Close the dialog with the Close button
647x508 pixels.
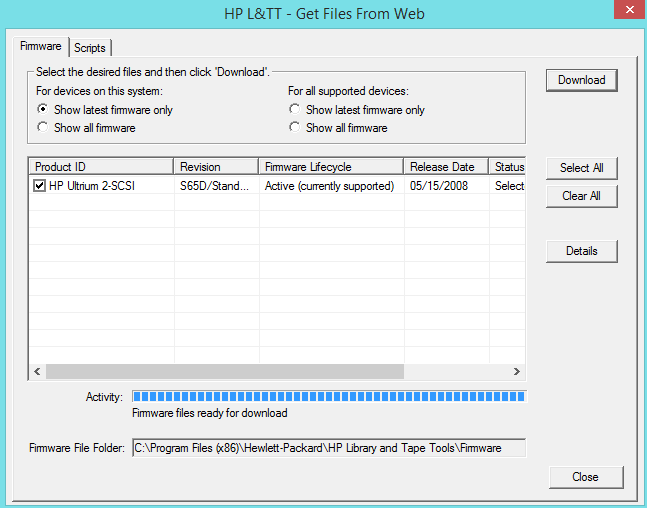(x=586, y=477)
